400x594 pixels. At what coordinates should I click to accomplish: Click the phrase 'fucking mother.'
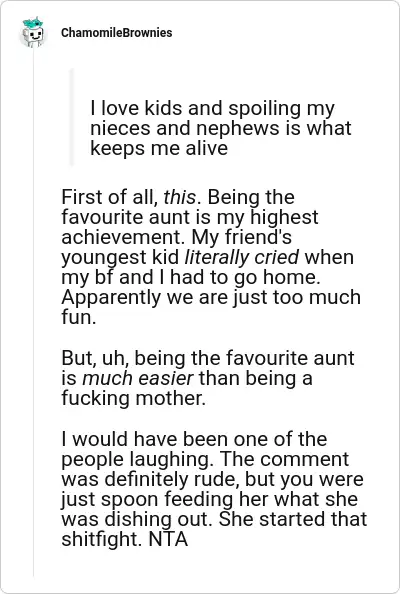click(x=134, y=399)
